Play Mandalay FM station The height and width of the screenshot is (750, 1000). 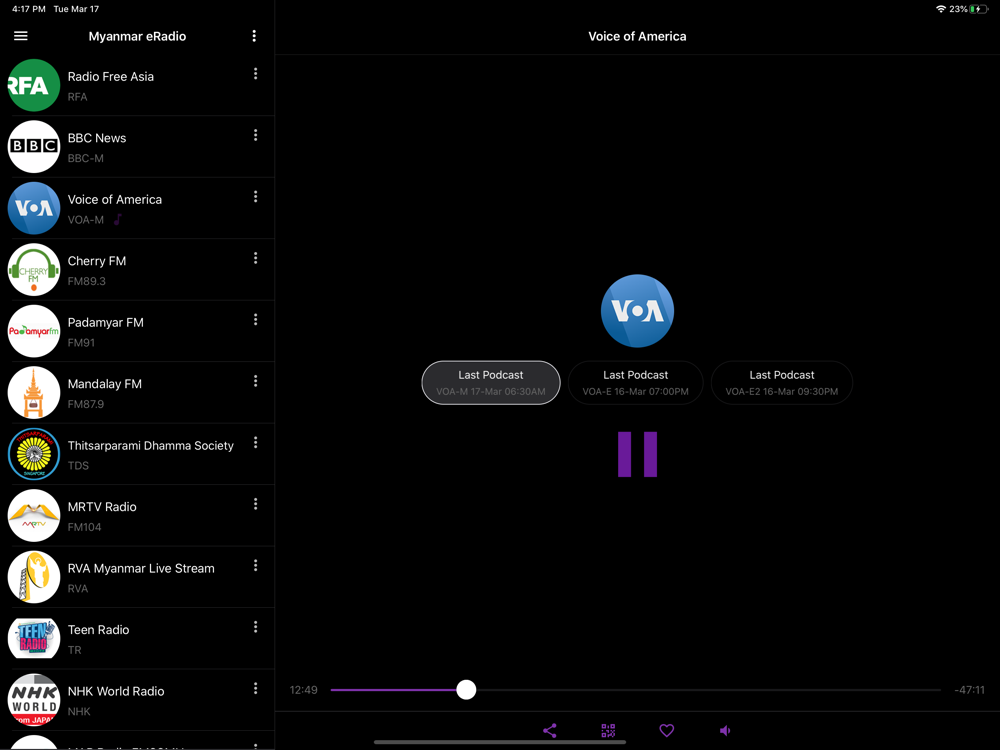point(137,392)
